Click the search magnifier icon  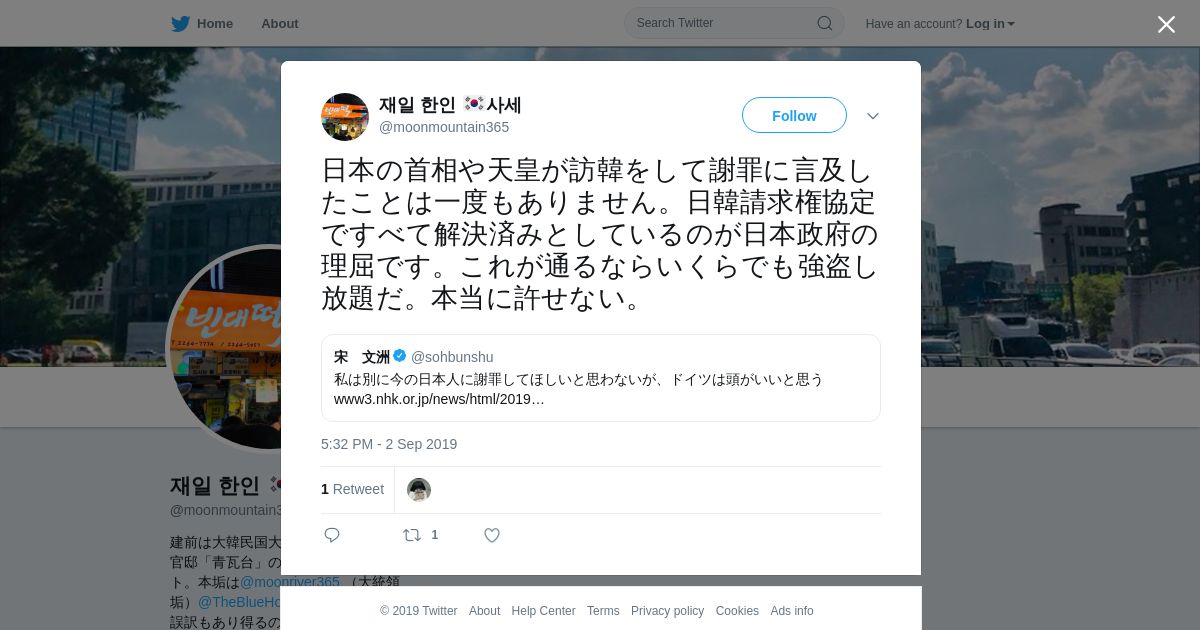825,23
